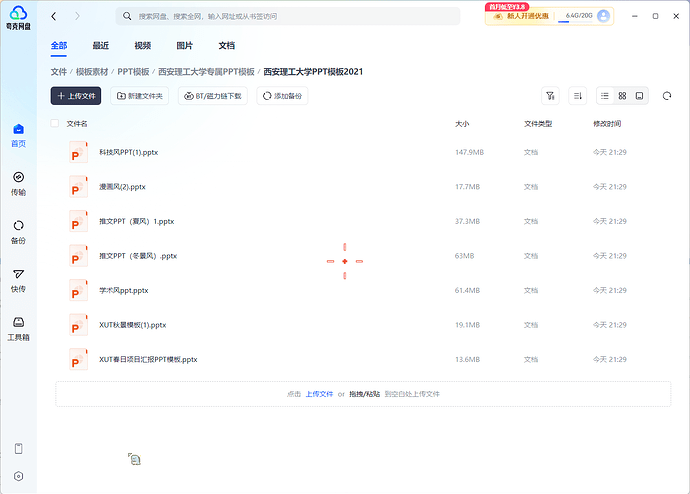Click the pptx icon of XUT秋景模板(1).pptx

coord(78,325)
